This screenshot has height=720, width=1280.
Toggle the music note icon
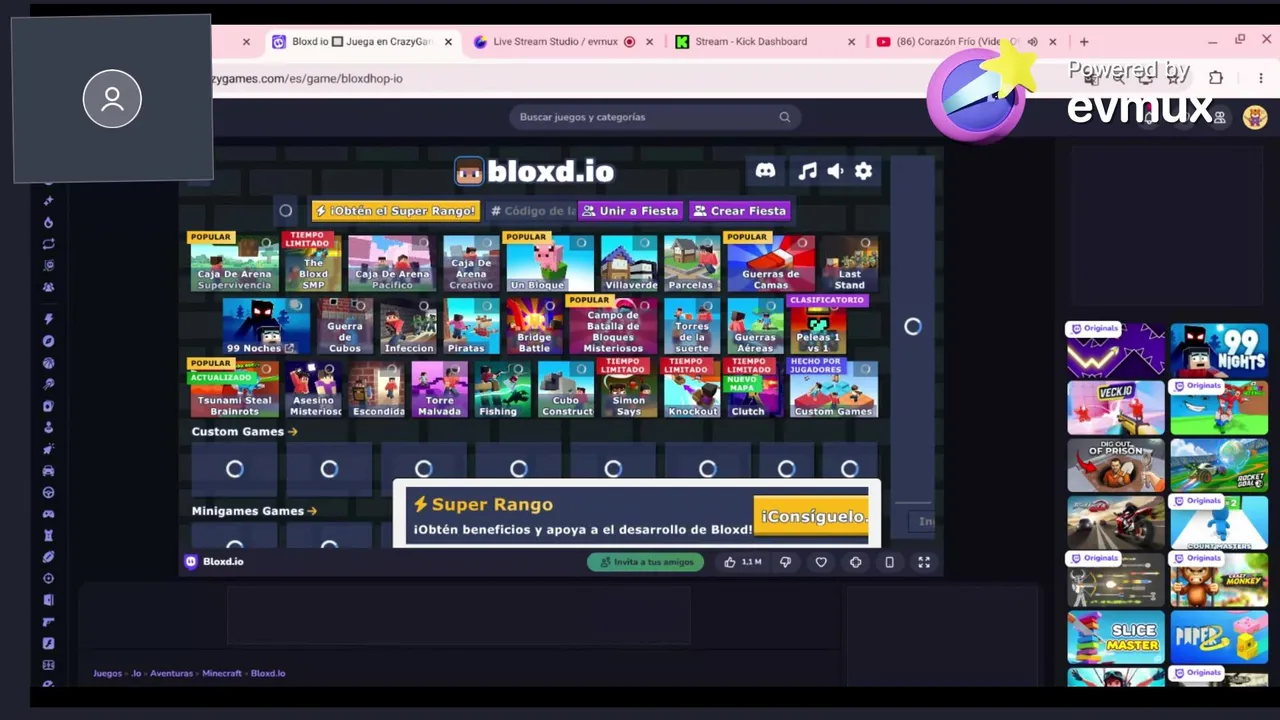[807, 171]
